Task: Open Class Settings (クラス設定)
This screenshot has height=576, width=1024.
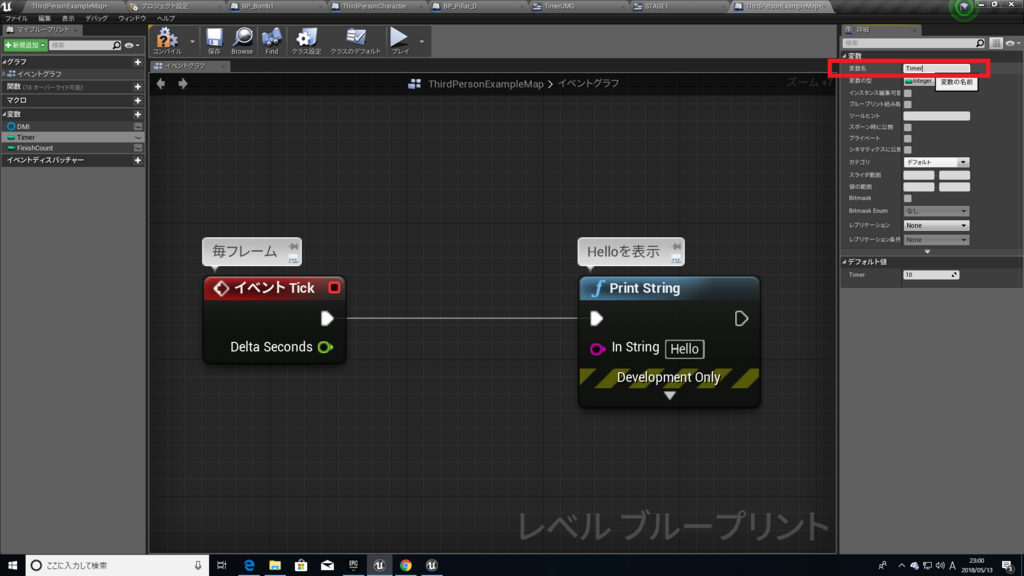Action: click(306, 40)
